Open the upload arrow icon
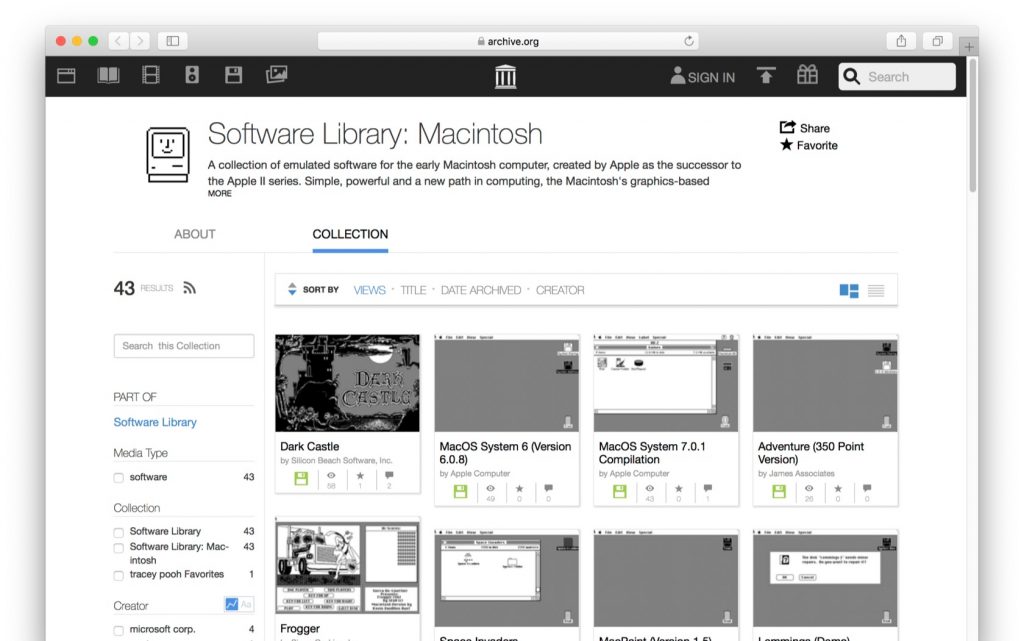 [763, 74]
